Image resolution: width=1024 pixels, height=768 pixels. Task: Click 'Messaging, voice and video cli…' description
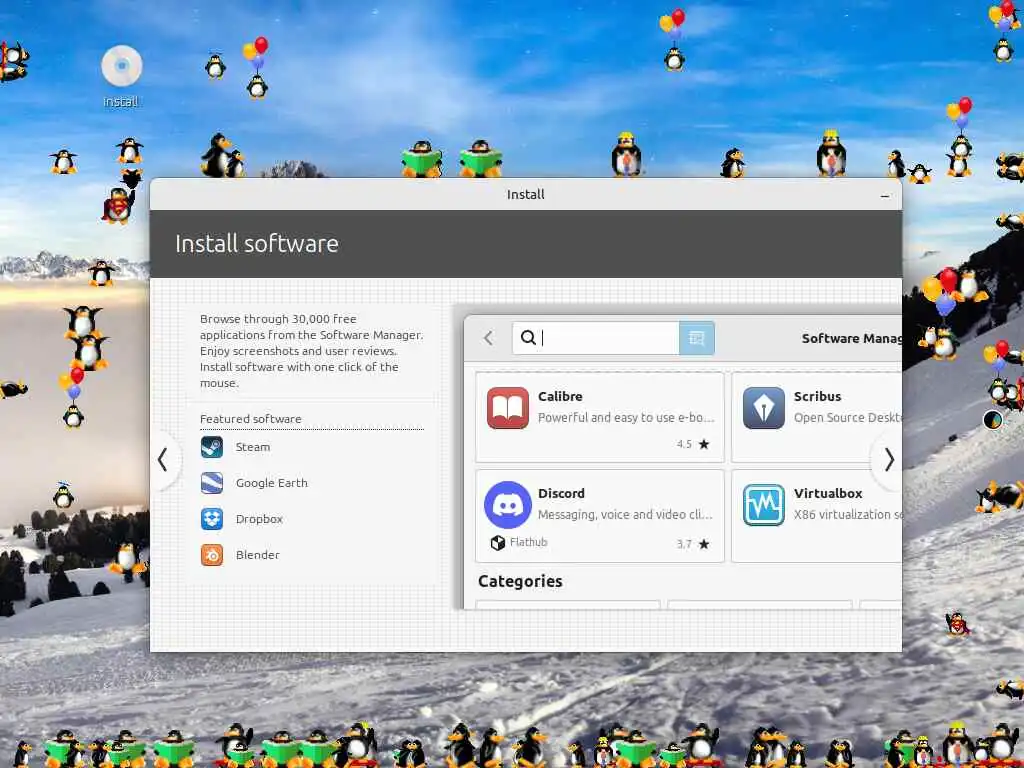pos(626,515)
